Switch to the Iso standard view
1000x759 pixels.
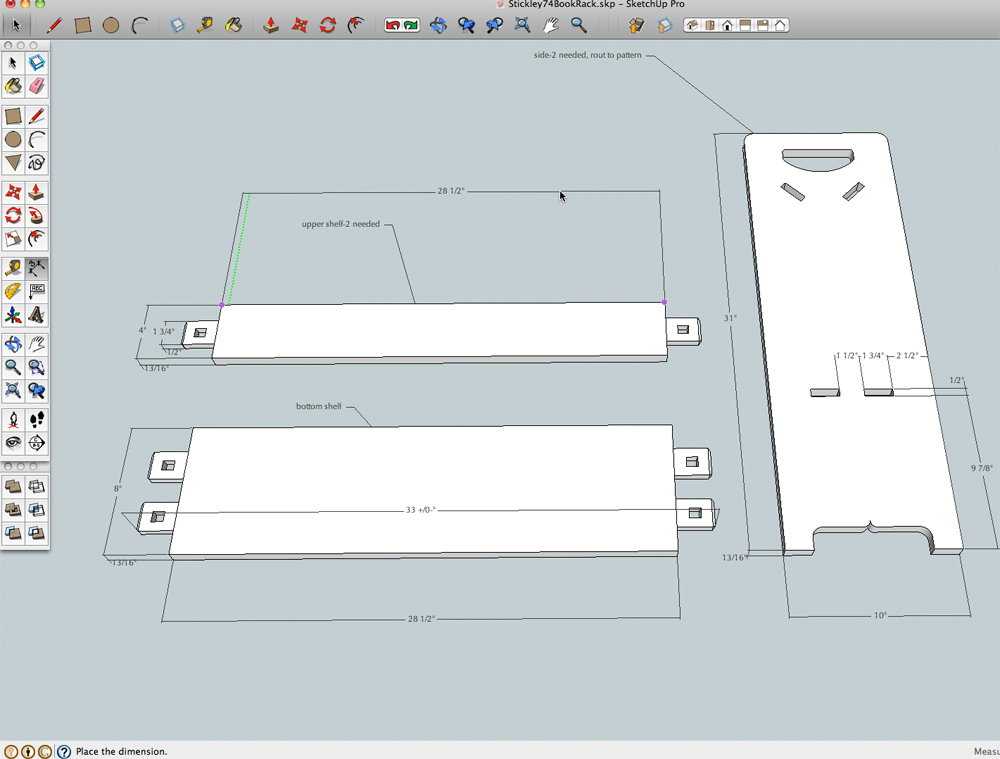(x=693, y=24)
